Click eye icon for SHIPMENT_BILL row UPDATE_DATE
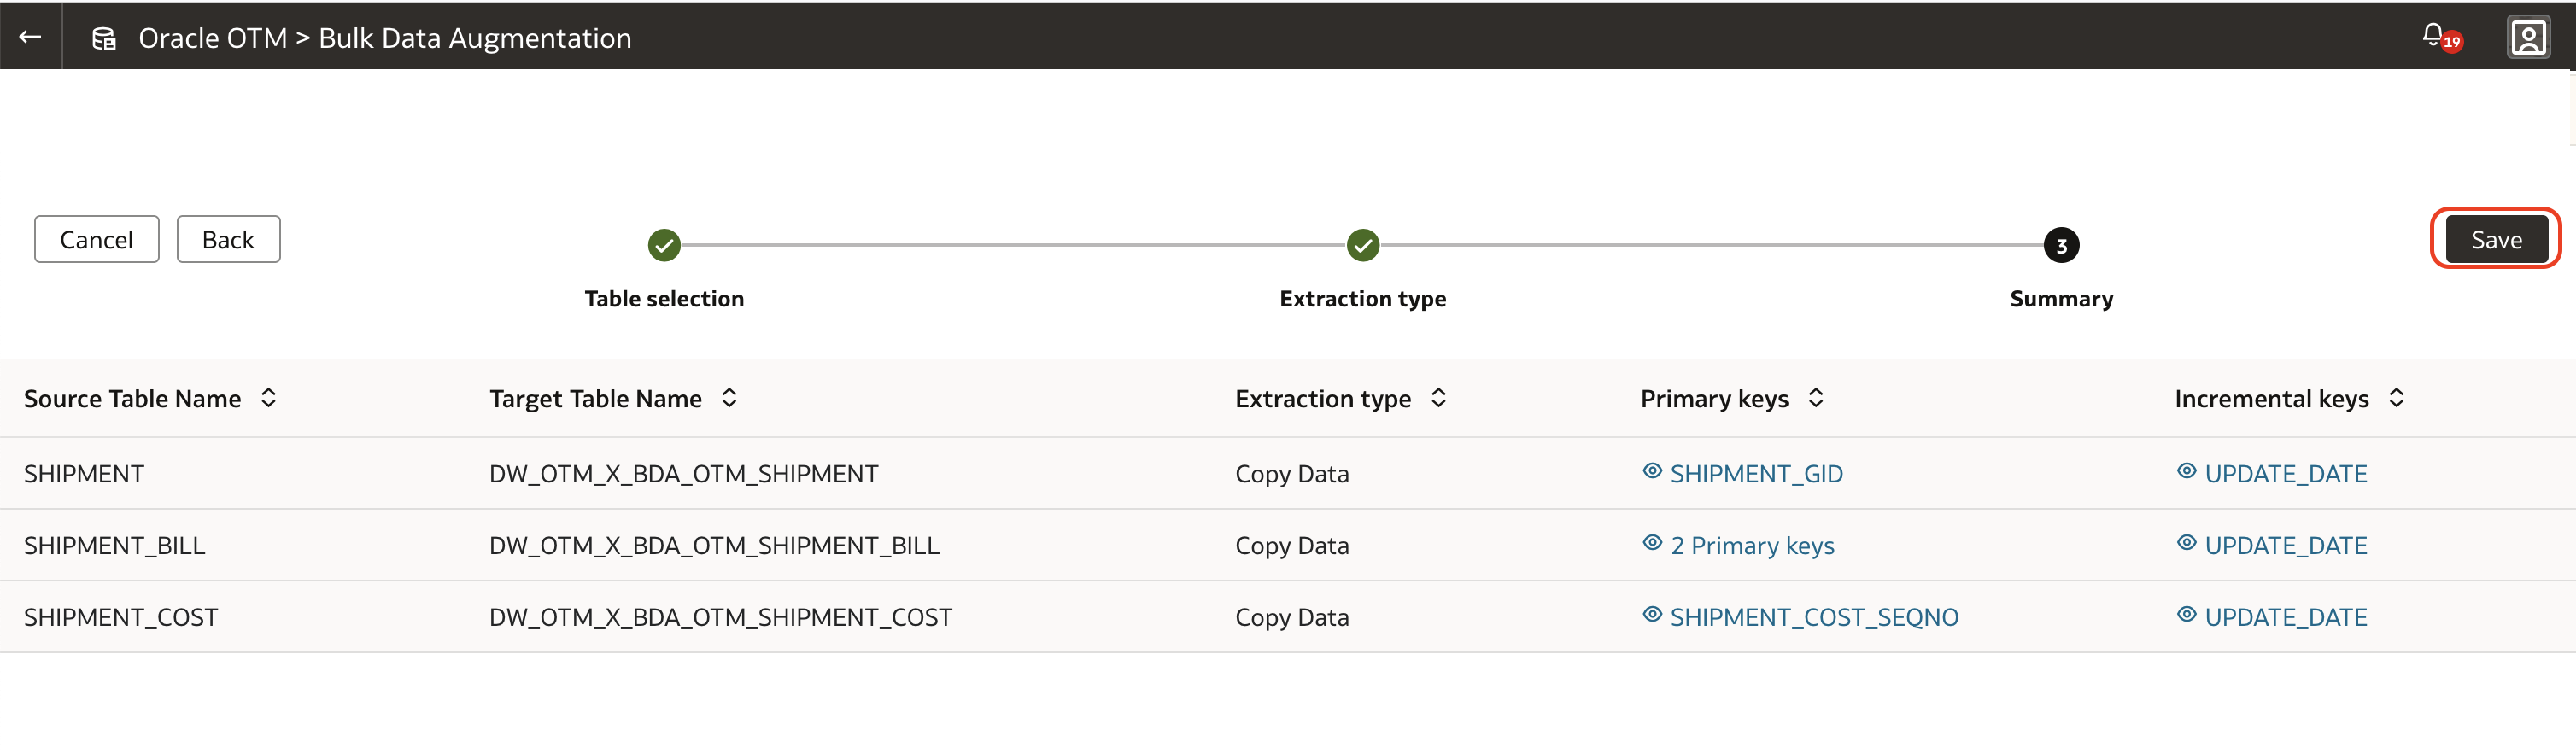This screenshot has height=753, width=2576. coord(2186,543)
